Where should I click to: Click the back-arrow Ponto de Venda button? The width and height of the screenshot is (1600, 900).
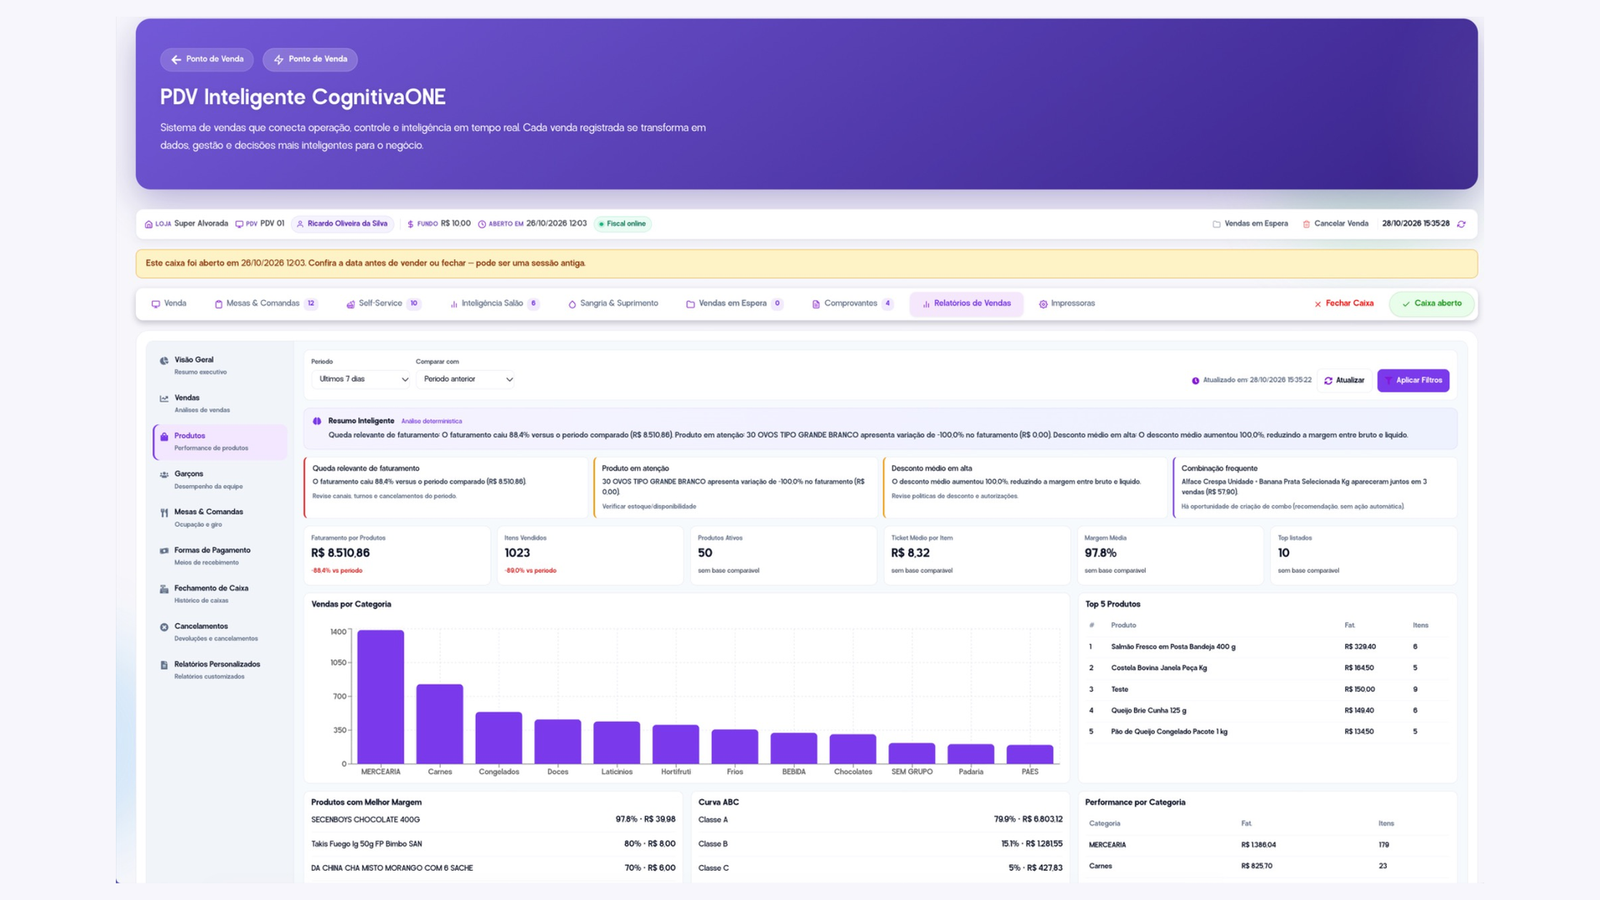coord(207,59)
